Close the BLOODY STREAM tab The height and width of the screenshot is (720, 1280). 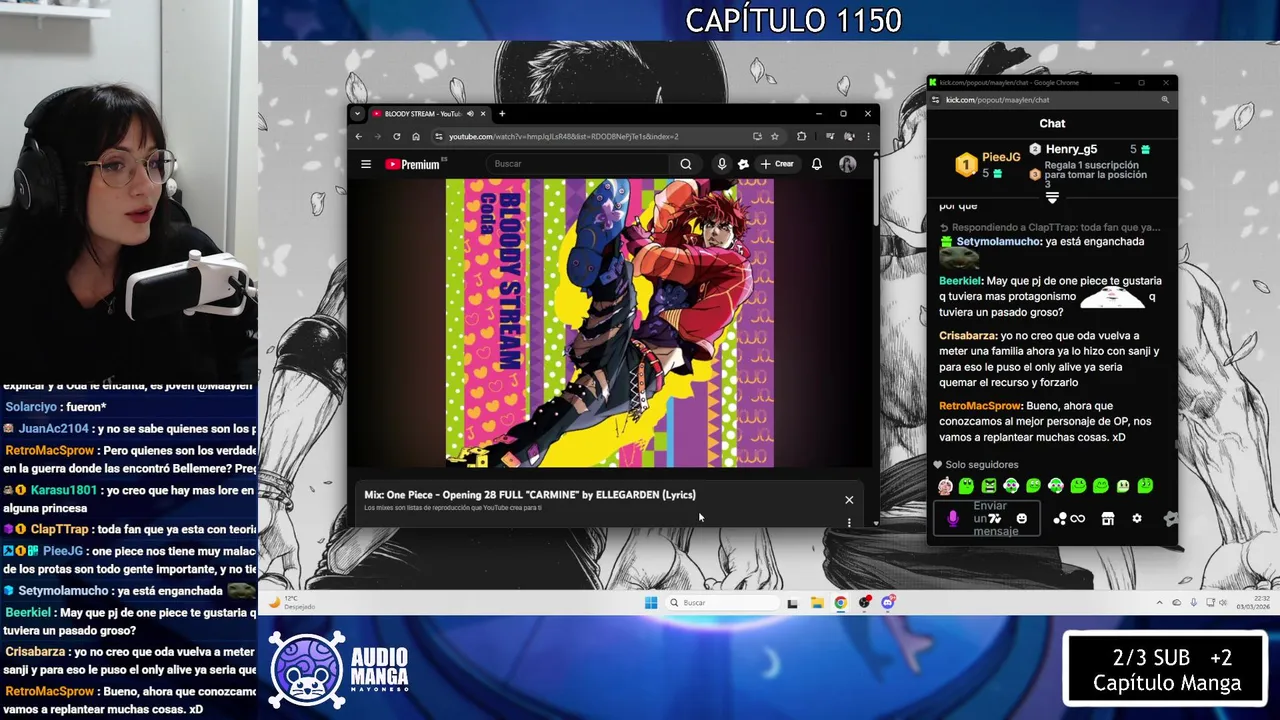pos(484,114)
